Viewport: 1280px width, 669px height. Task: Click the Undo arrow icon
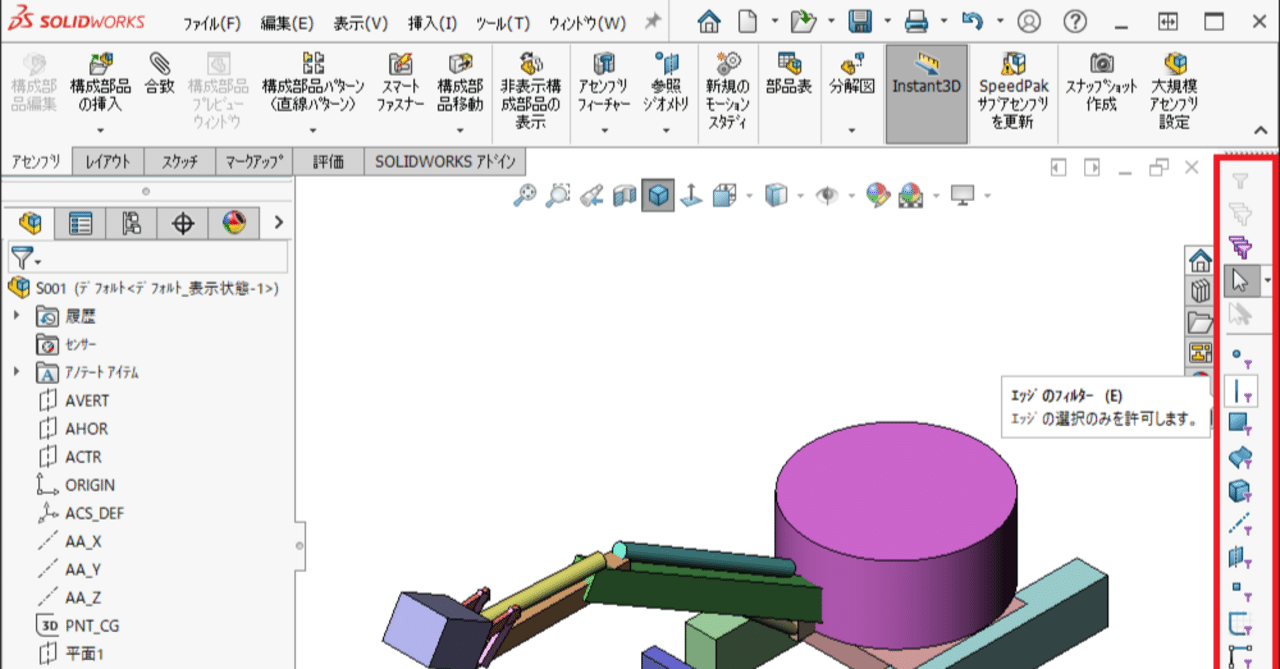click(x=973, y=21)
